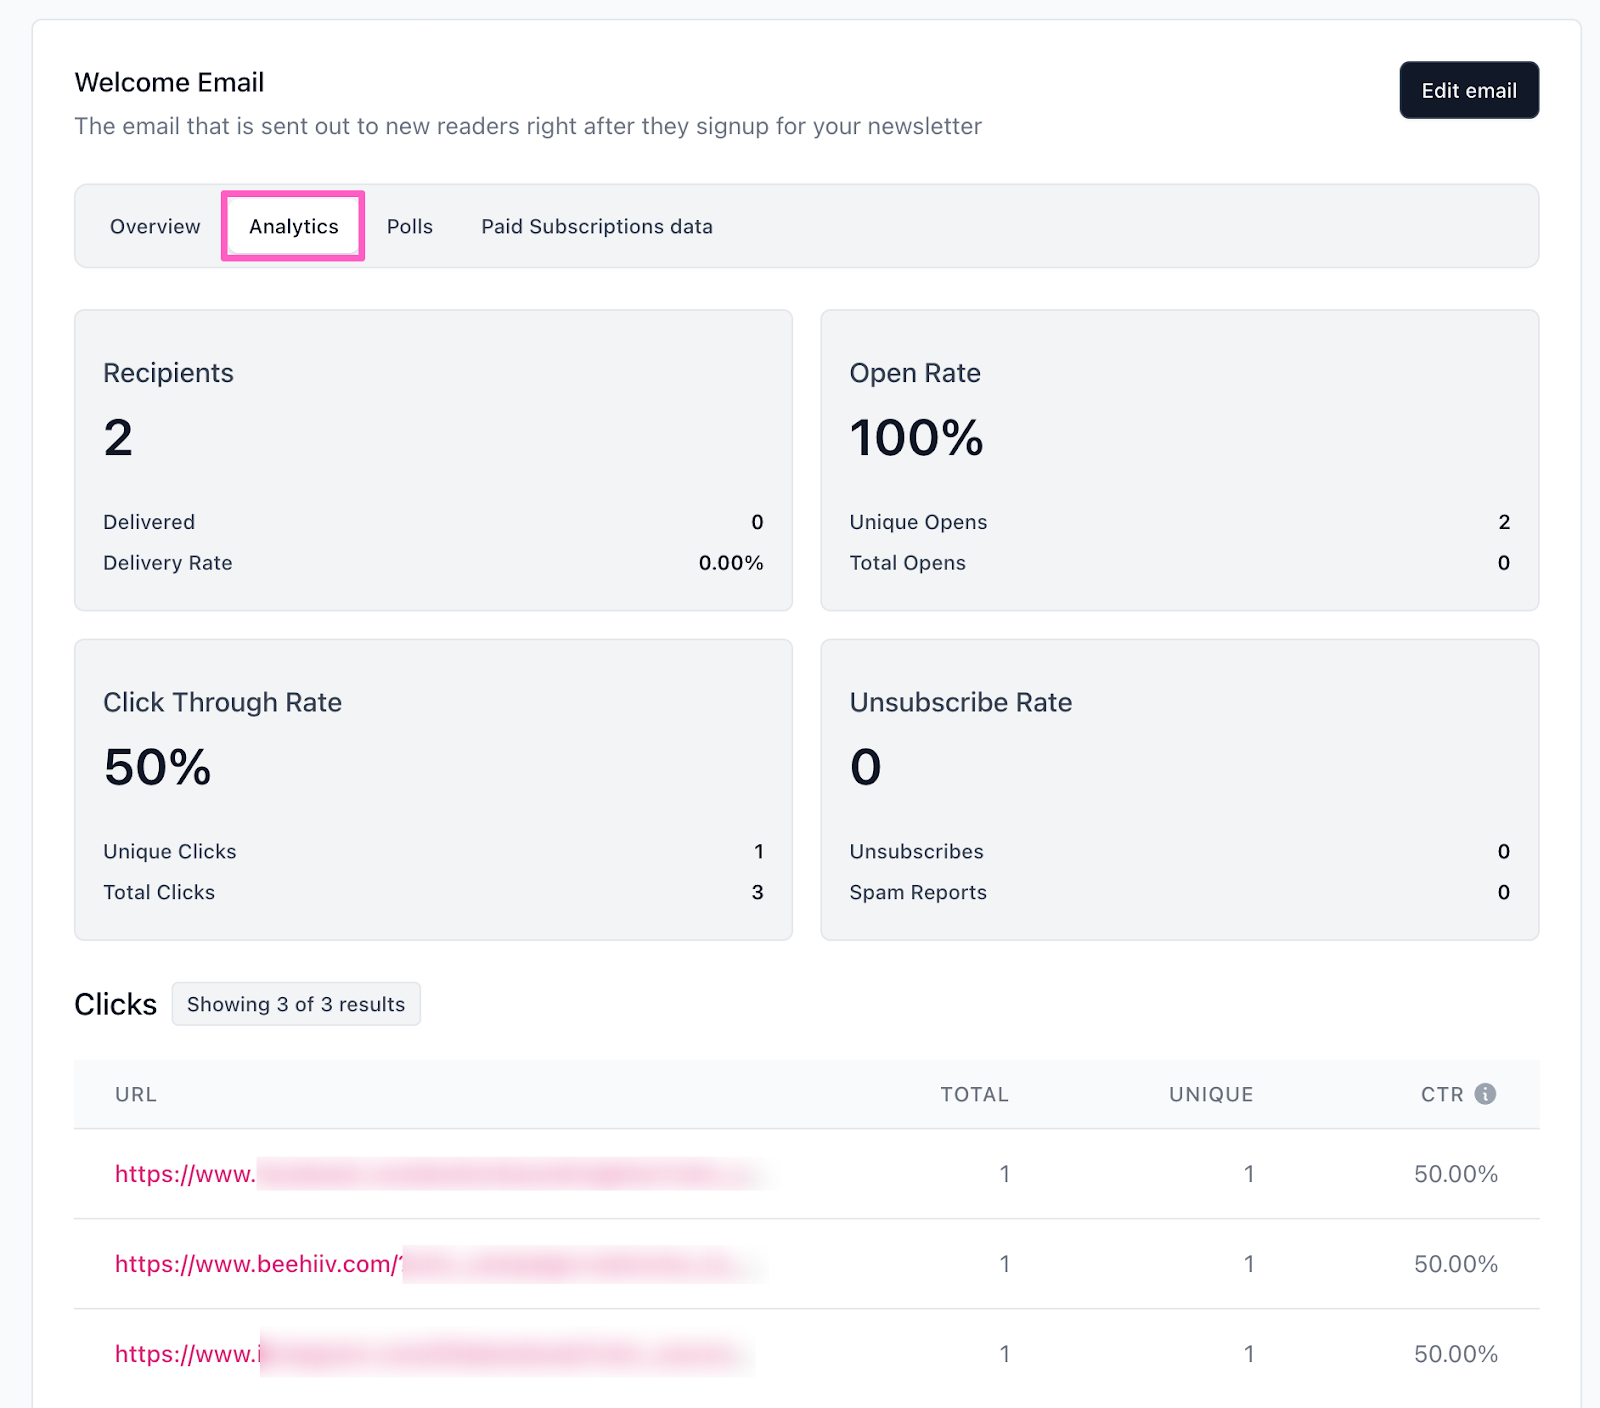Screen dimensions: 1600x1408
Task: Select the Unsubscribe Rate card heading
Action: (x=960, y=702)
